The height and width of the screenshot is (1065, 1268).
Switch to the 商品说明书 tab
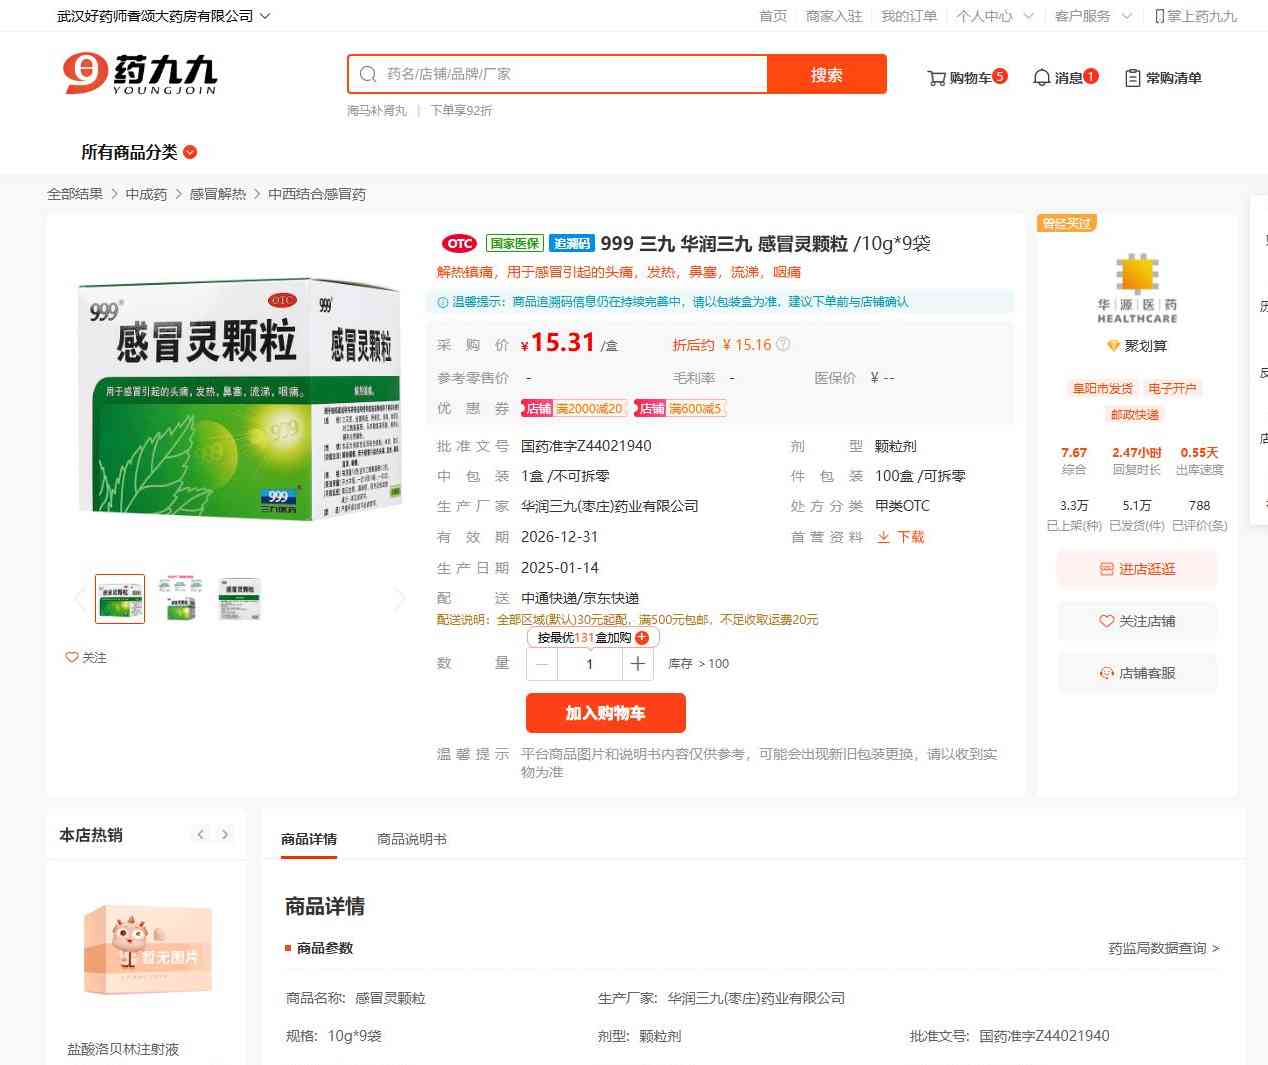point(411,839)
